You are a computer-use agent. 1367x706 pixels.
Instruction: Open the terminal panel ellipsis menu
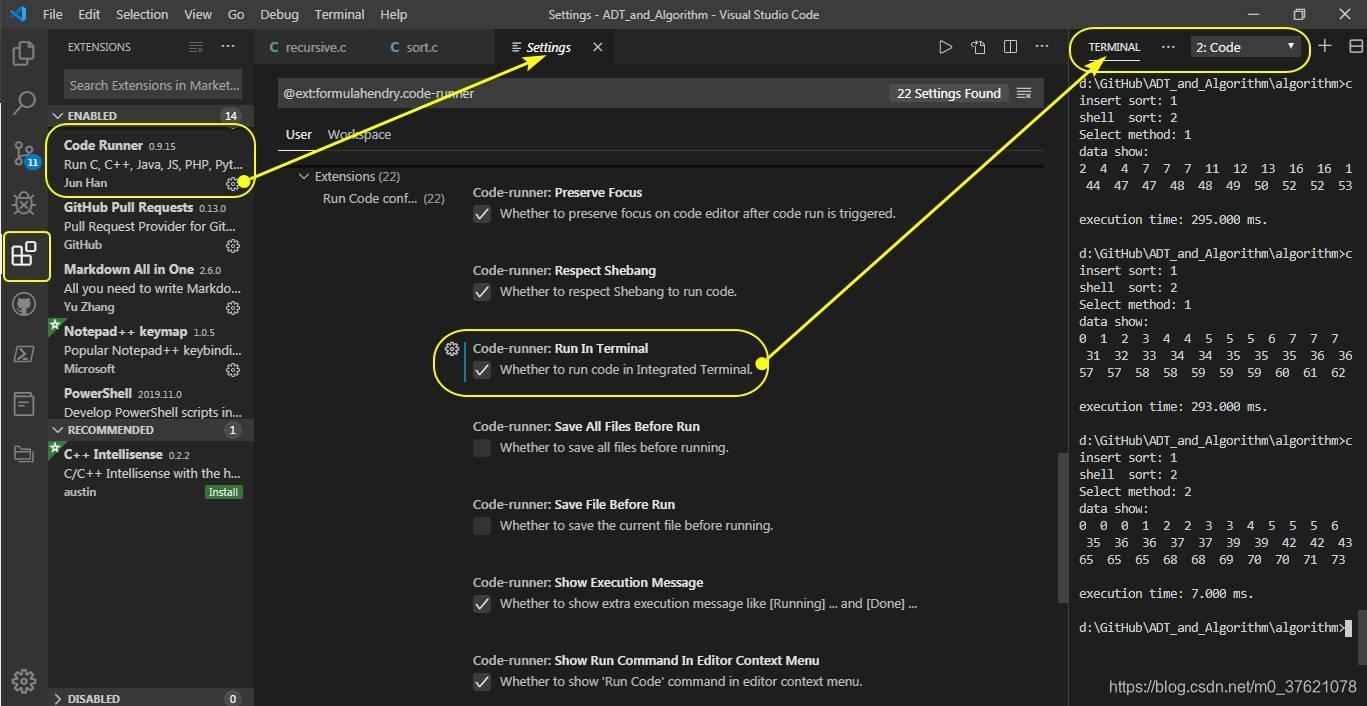point(1168,47)
